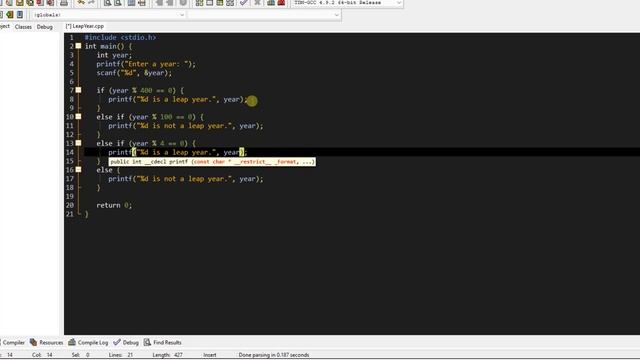This screenshot has width=640, height=360.
Task: Open the TDM-GCC compiler set dropdown
Action: tap(347, 3)
